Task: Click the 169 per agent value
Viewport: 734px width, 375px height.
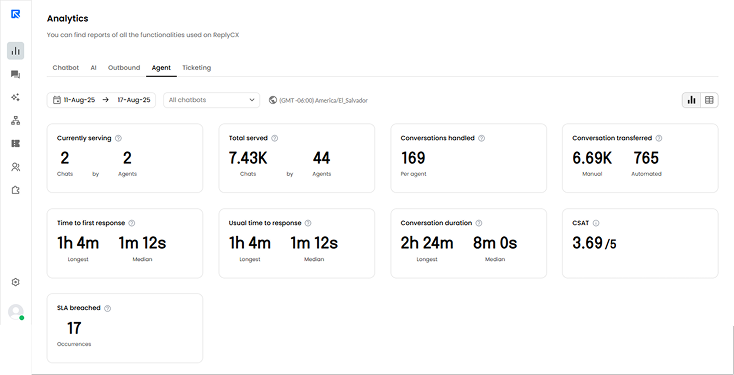Action: point(413,158)
